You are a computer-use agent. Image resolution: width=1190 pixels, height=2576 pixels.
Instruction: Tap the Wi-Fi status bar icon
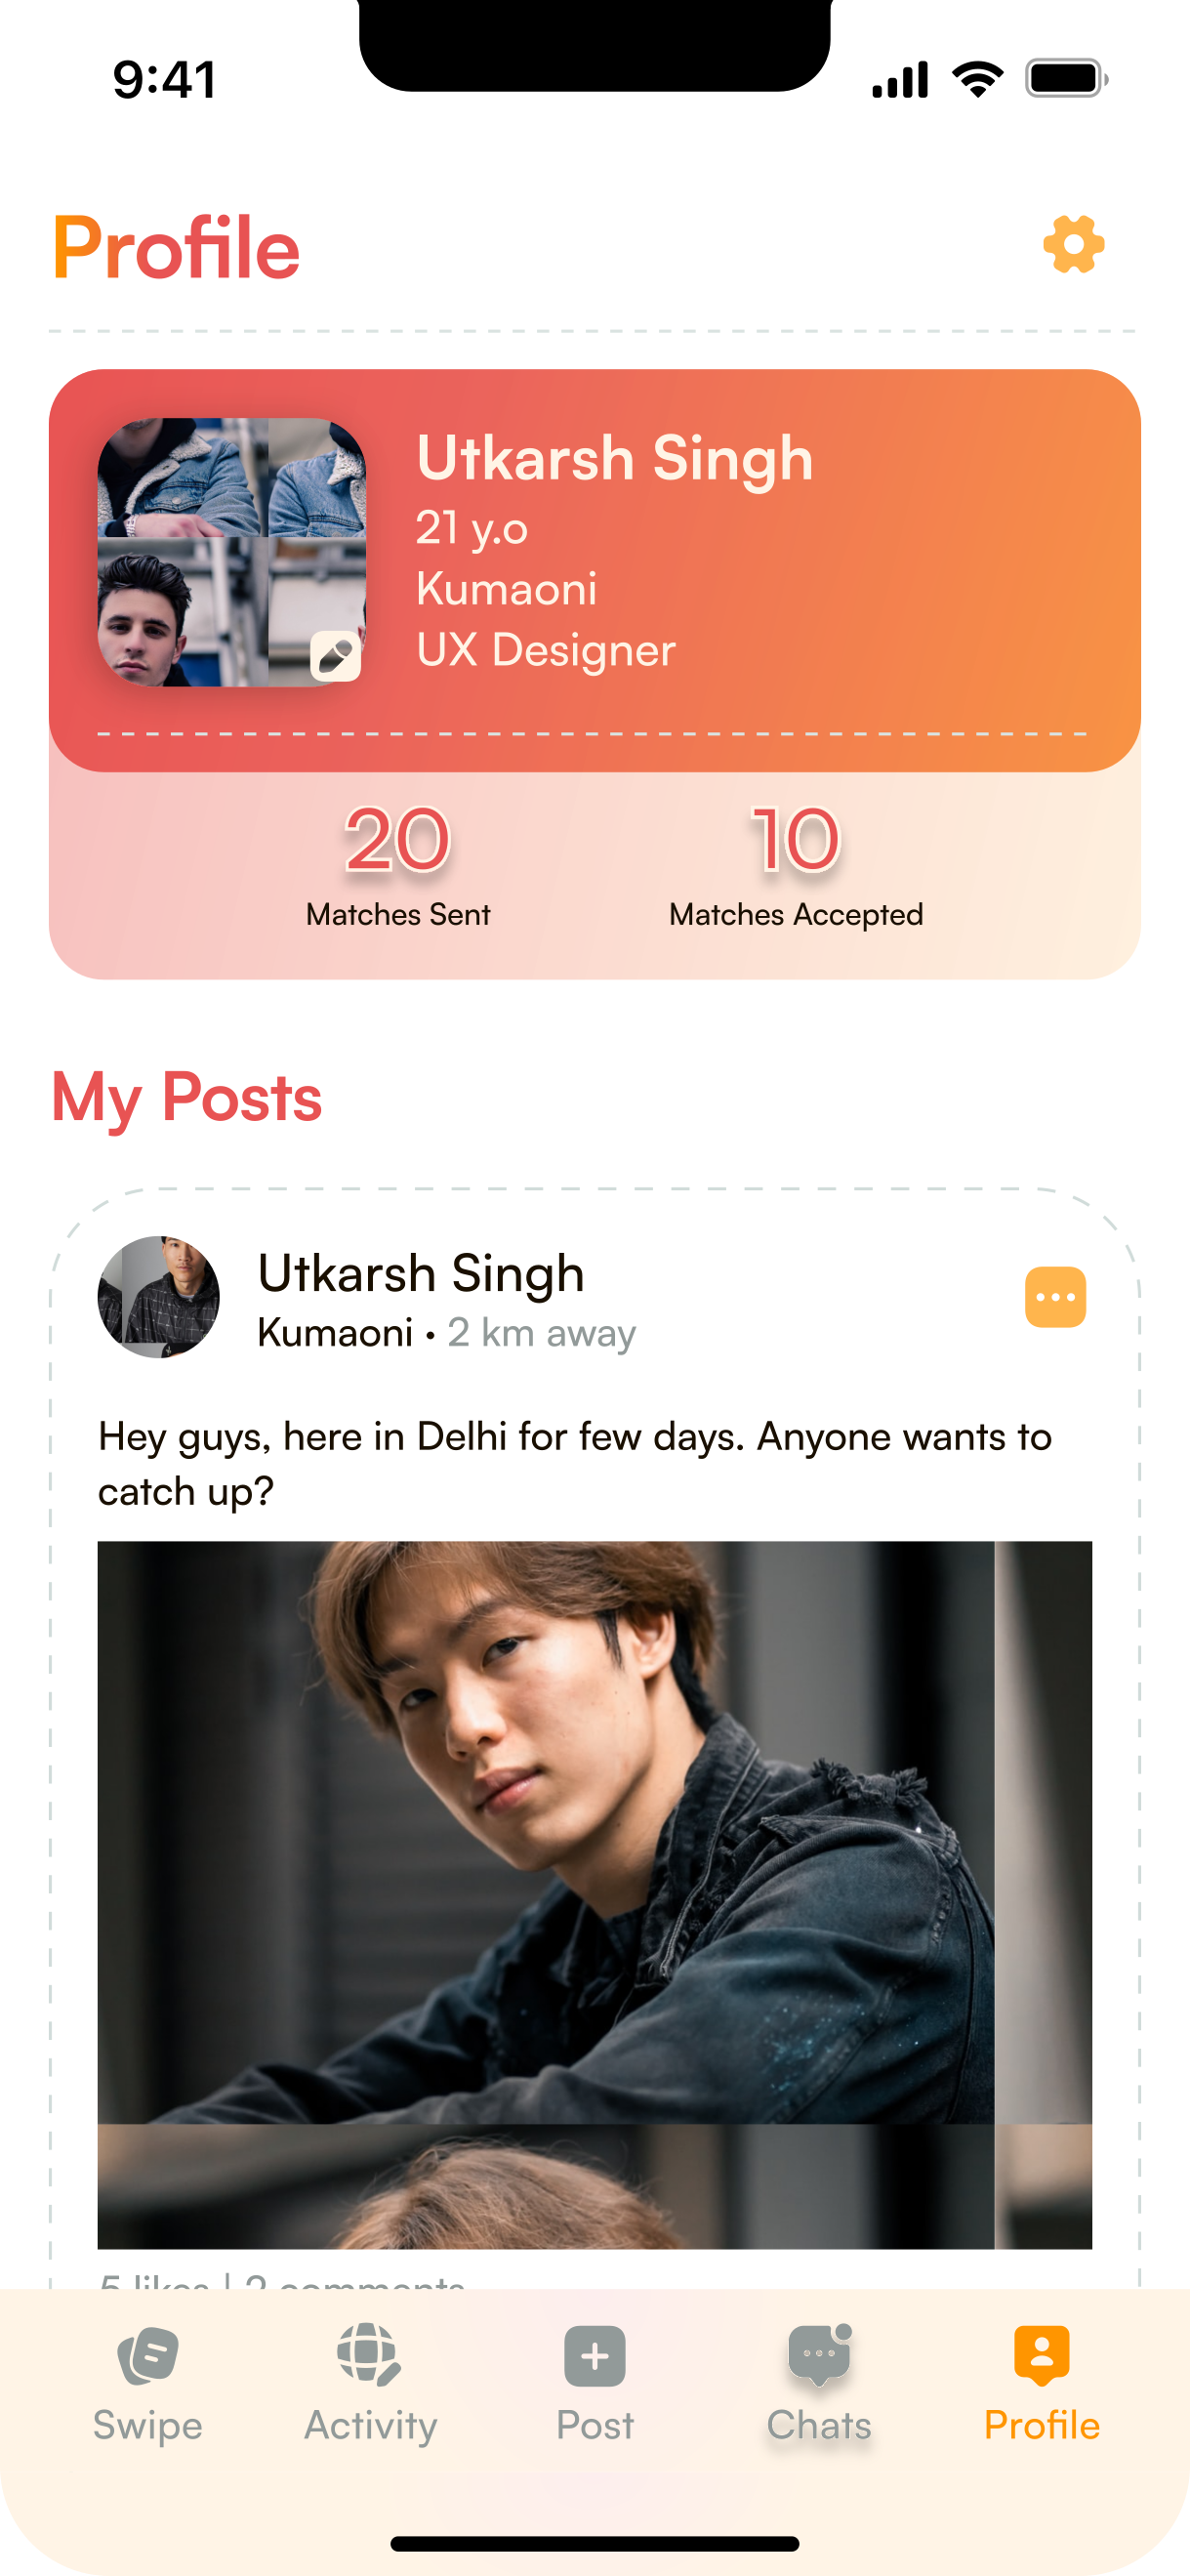click(x=978, y=79)
